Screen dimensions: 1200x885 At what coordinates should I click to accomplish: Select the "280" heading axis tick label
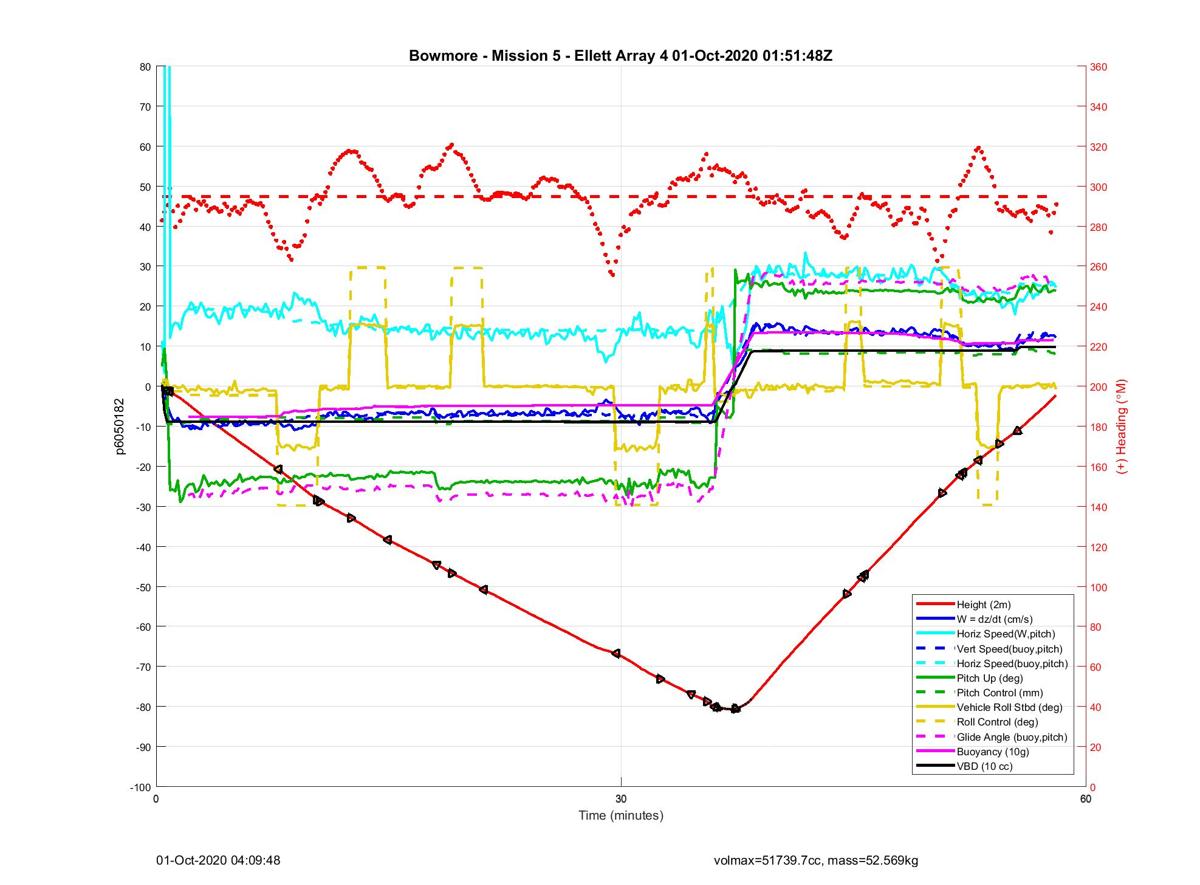point(1098,227)
